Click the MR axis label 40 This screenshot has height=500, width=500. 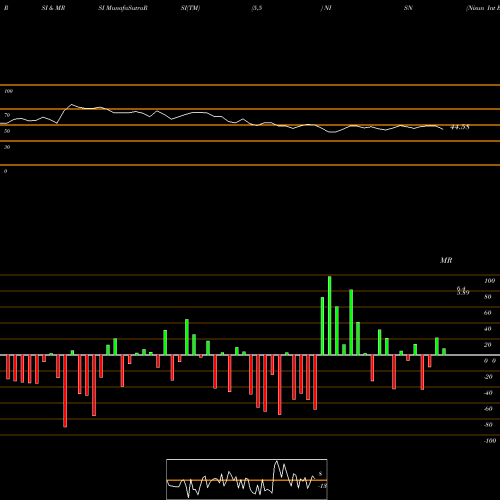click(x=488, y=329)
